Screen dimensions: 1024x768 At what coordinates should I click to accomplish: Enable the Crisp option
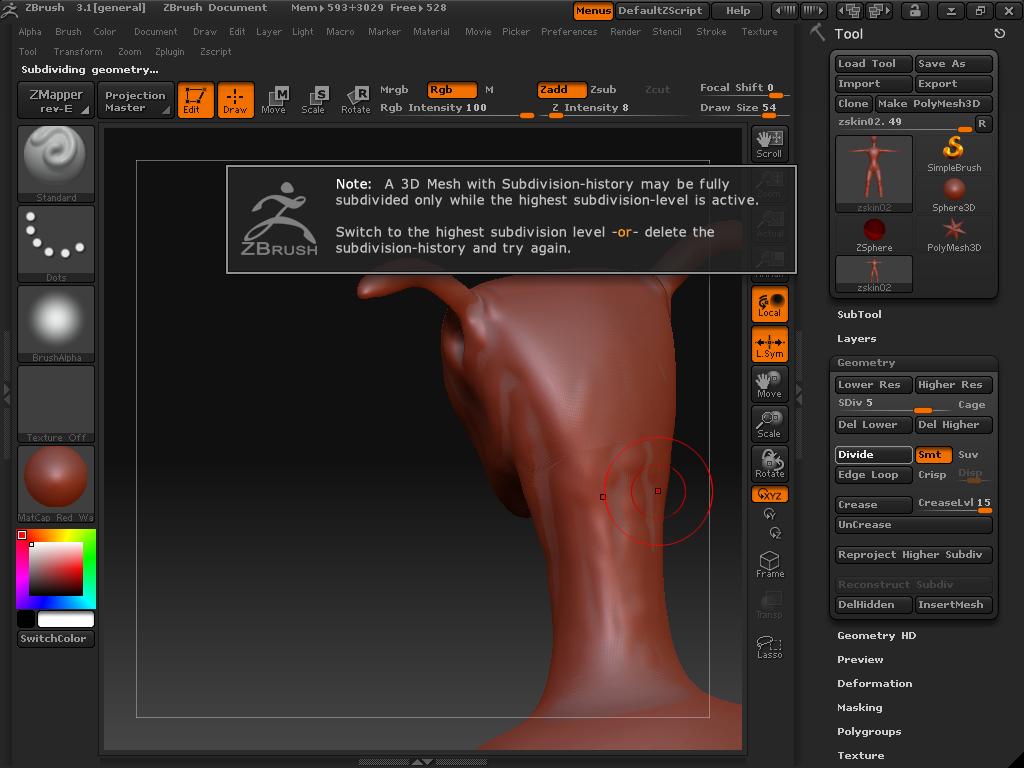tap(932, 475)
